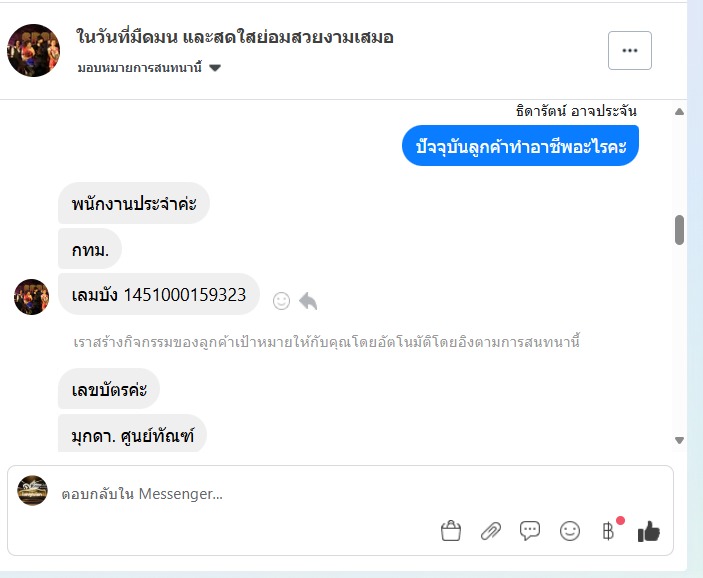The width and height of the screenshot is (703, 578).
Task: Click the conversation title in the header
Action: coord(235,38)
